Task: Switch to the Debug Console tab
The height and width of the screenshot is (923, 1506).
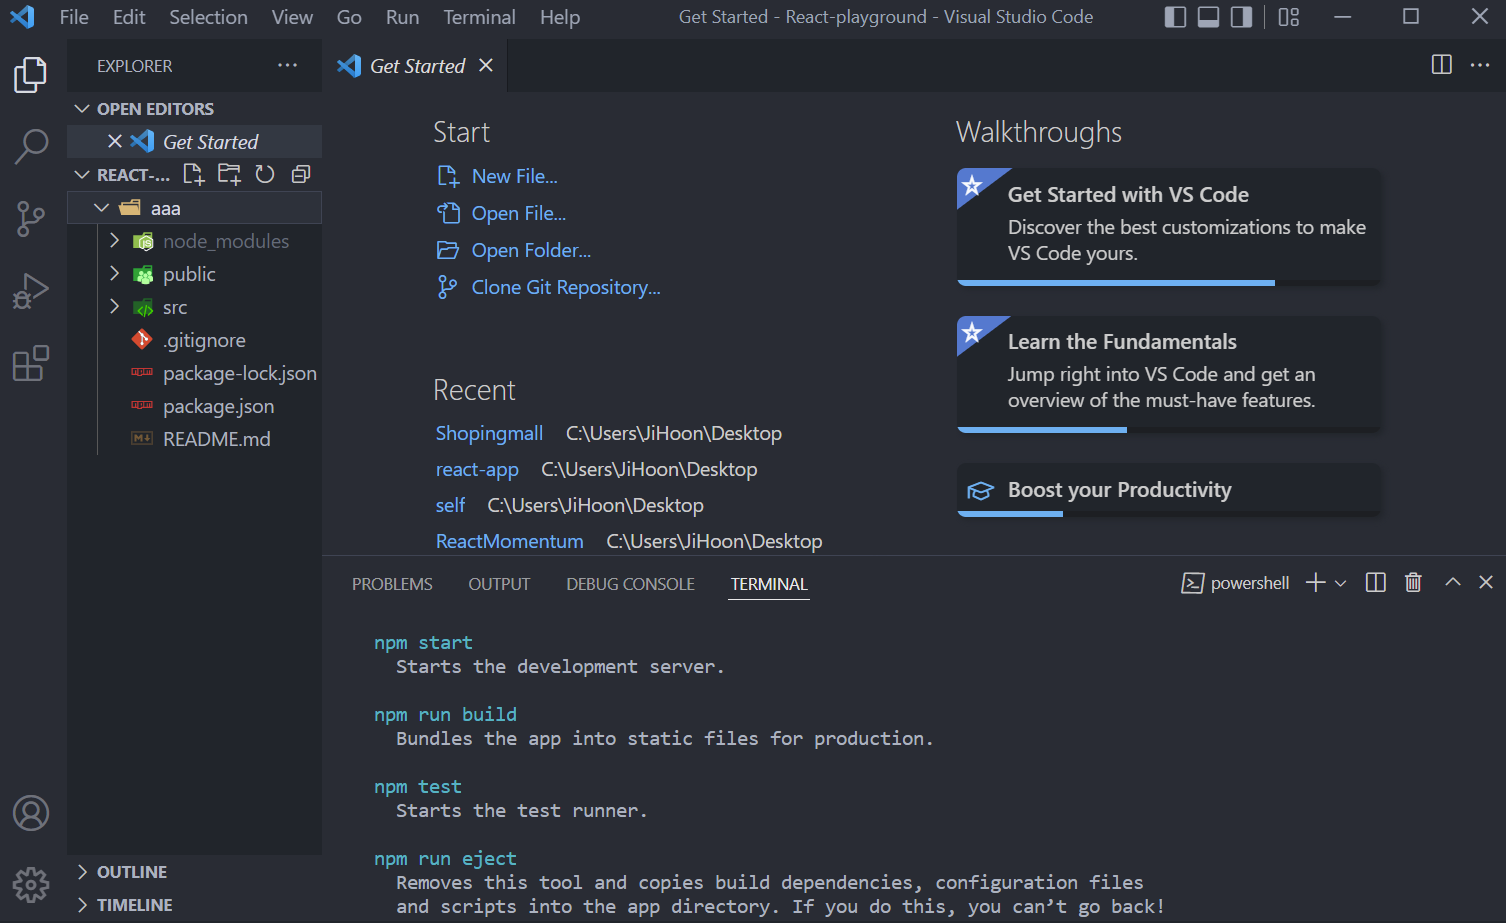Action: click(630, 584)
